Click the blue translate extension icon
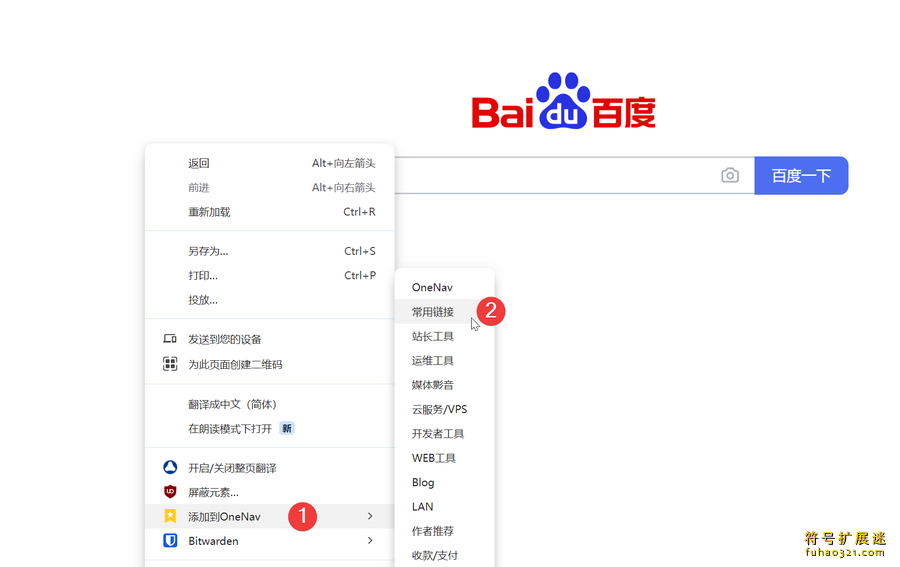 (x=170, y=467)
